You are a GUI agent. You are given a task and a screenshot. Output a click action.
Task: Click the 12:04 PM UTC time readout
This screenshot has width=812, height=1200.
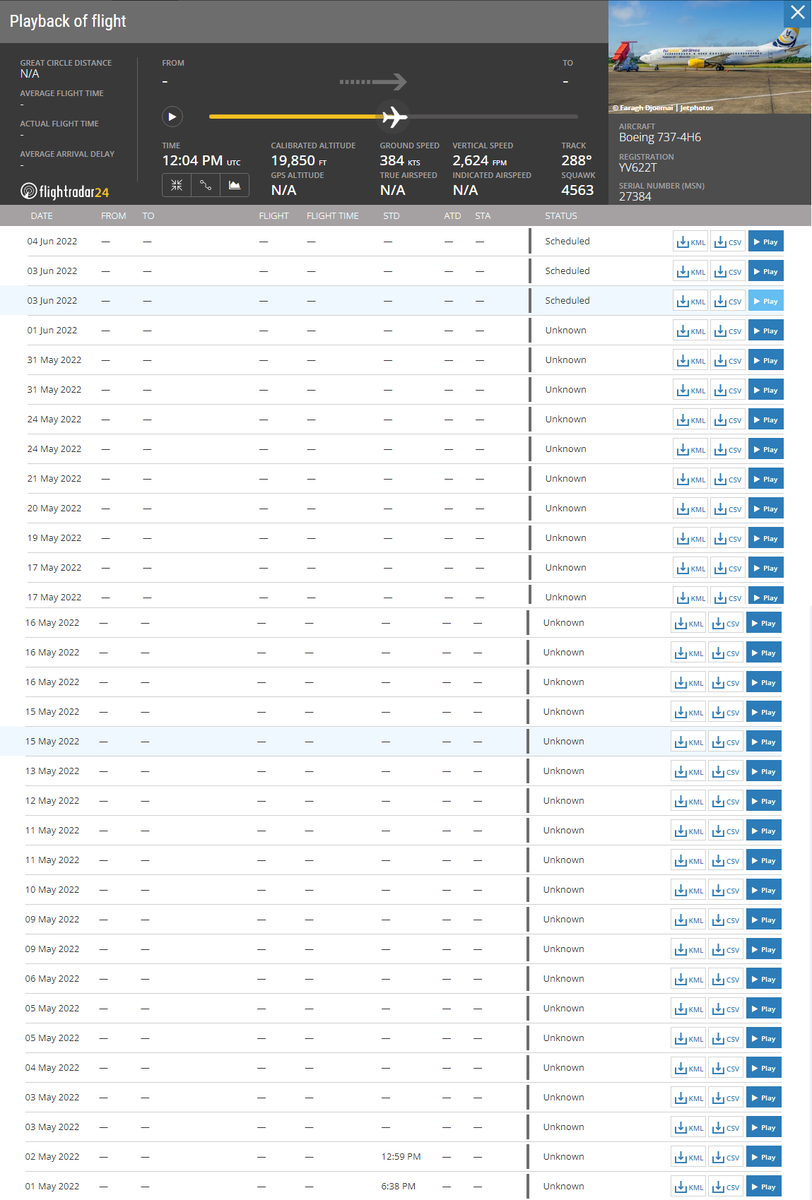coord(201,160)
